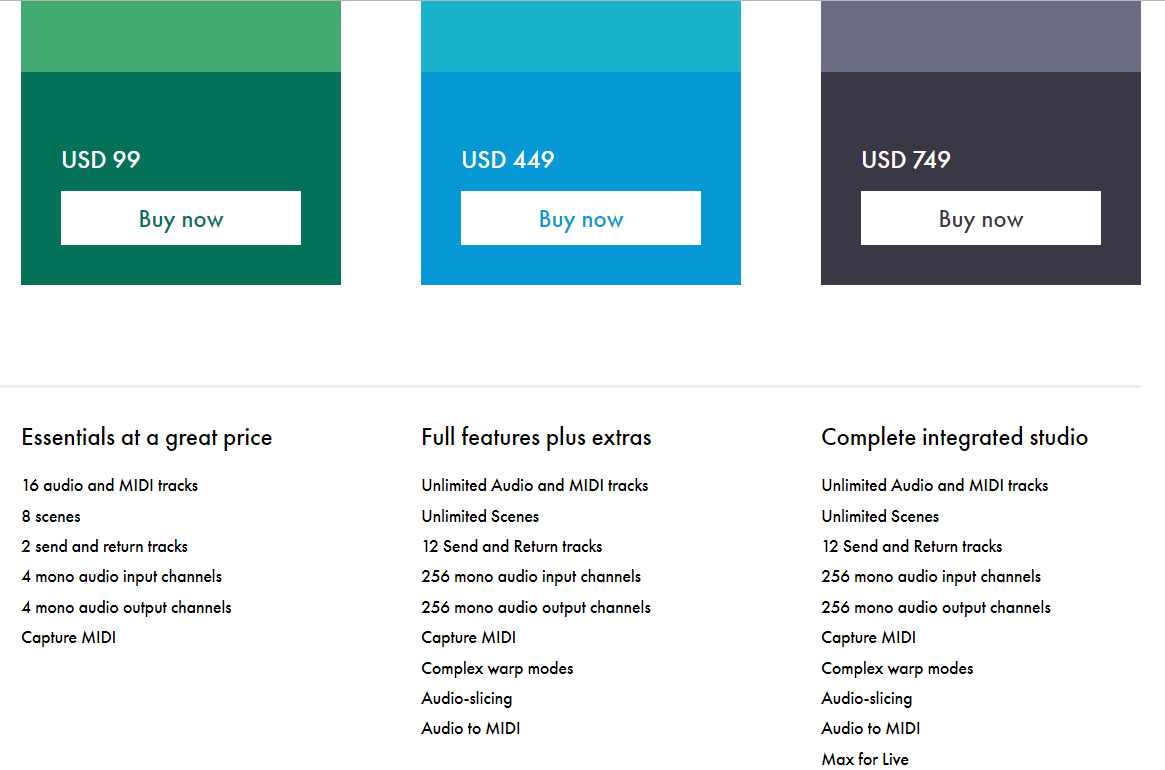Click "Unlimited Scenes" under Complete integrated studio
This screenshot has width=1165, height=770.
coord(880,516)
